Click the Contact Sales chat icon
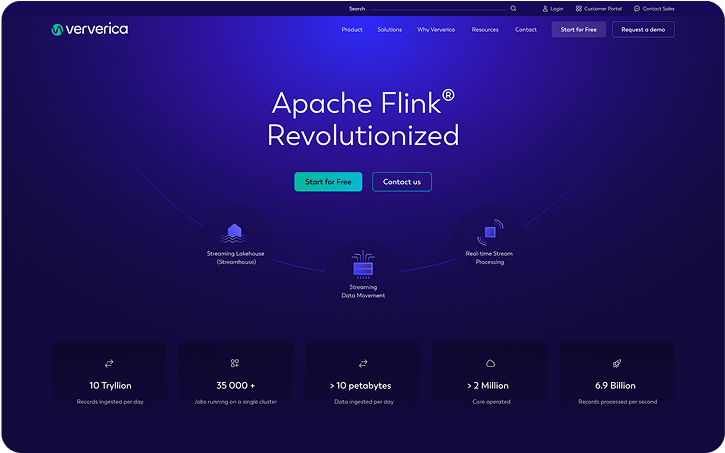This screenshot has height=453, width=725. pos(637,8)
